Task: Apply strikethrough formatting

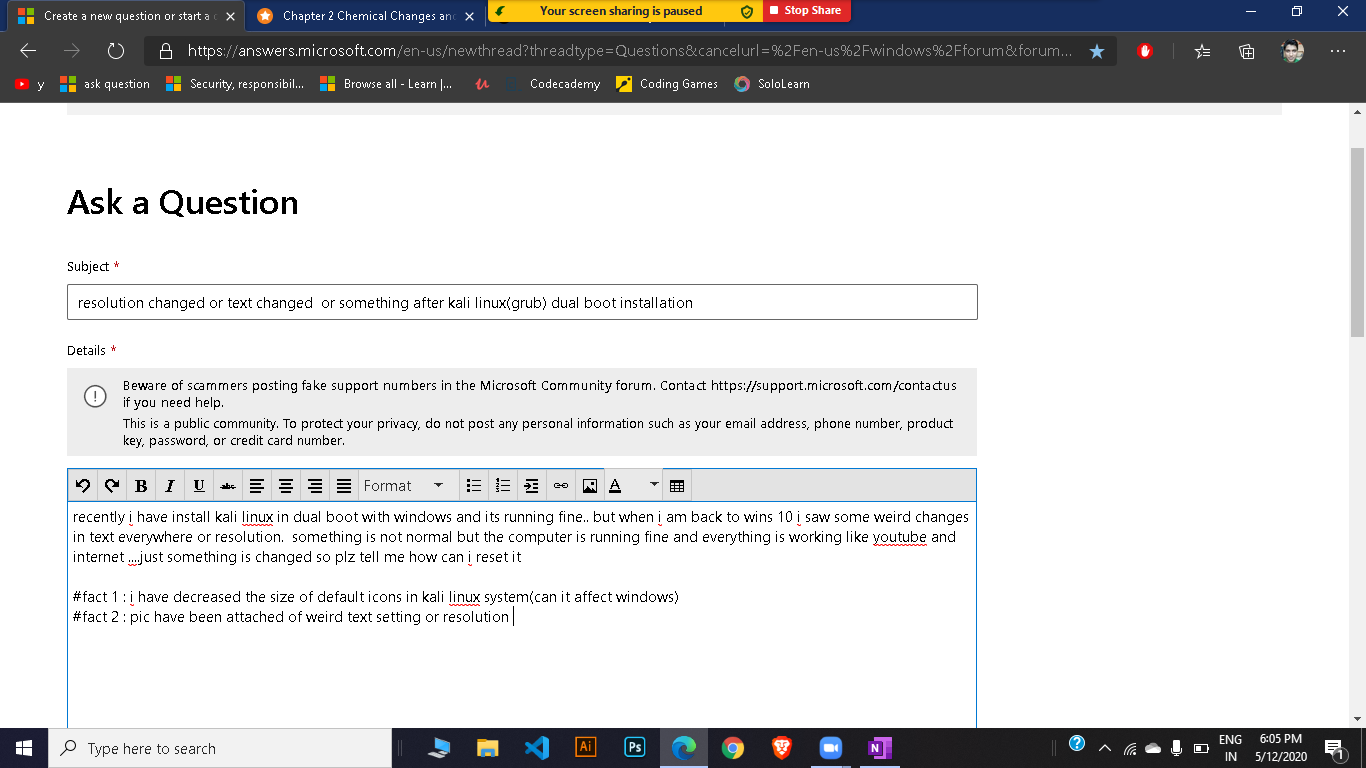Action: coord(228,486)
